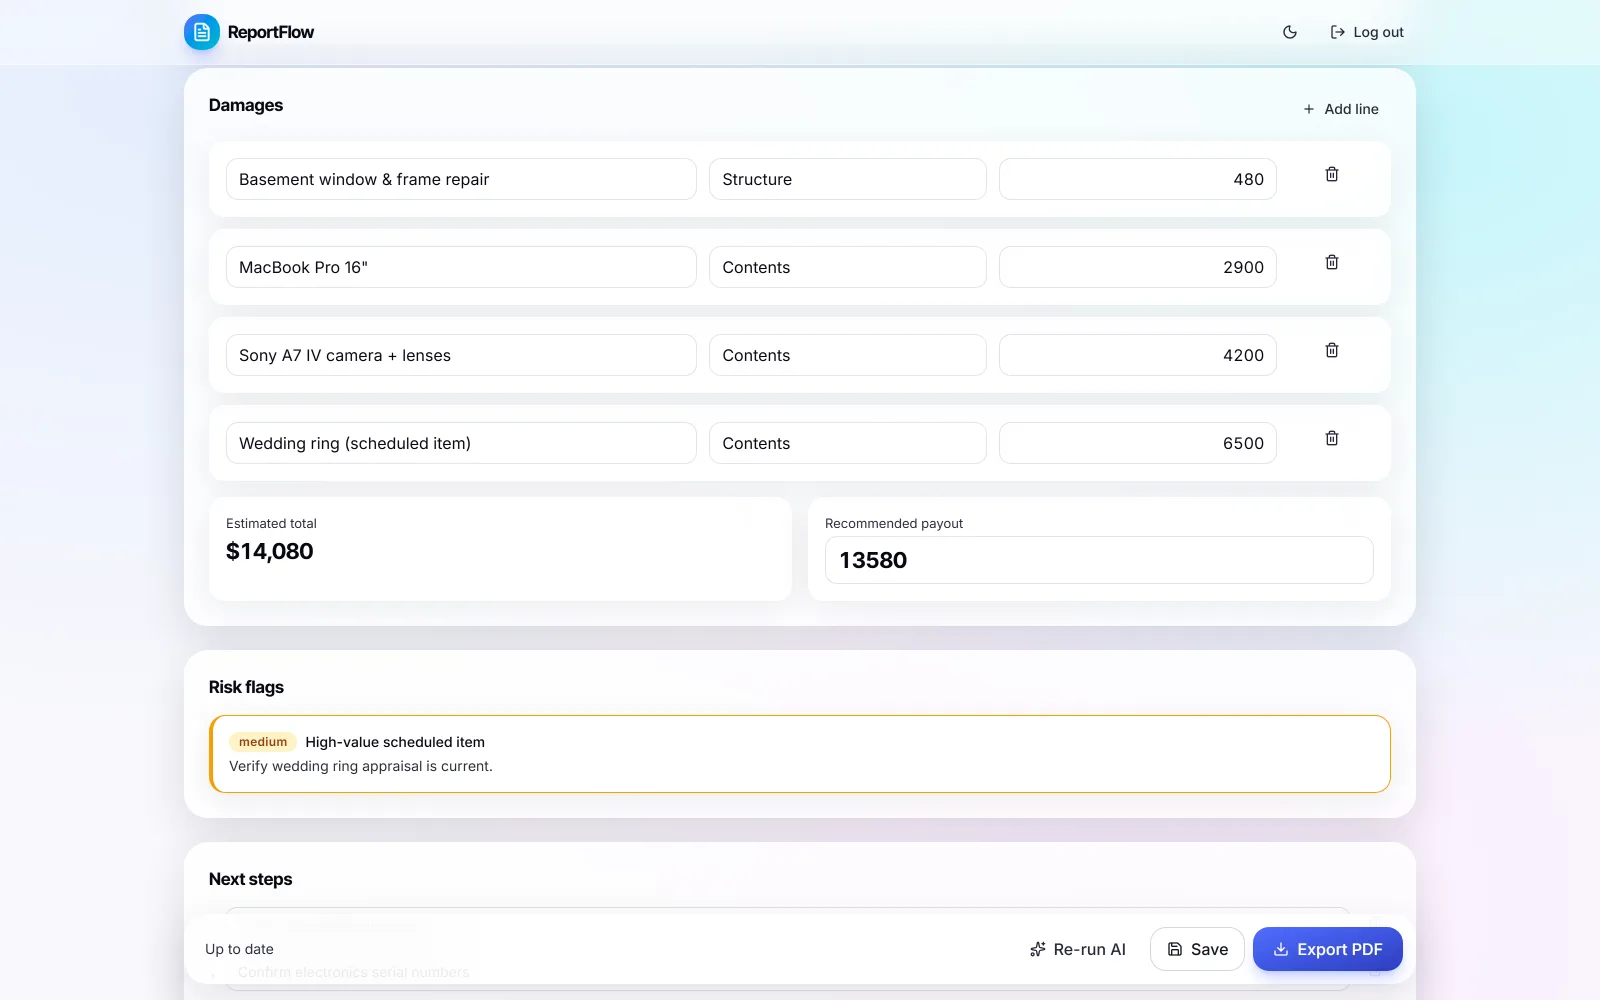The width and height of the screenshot is (1600, 1000).
Task: Delete the Basement window repair line
Action: tap(1332, 174)
